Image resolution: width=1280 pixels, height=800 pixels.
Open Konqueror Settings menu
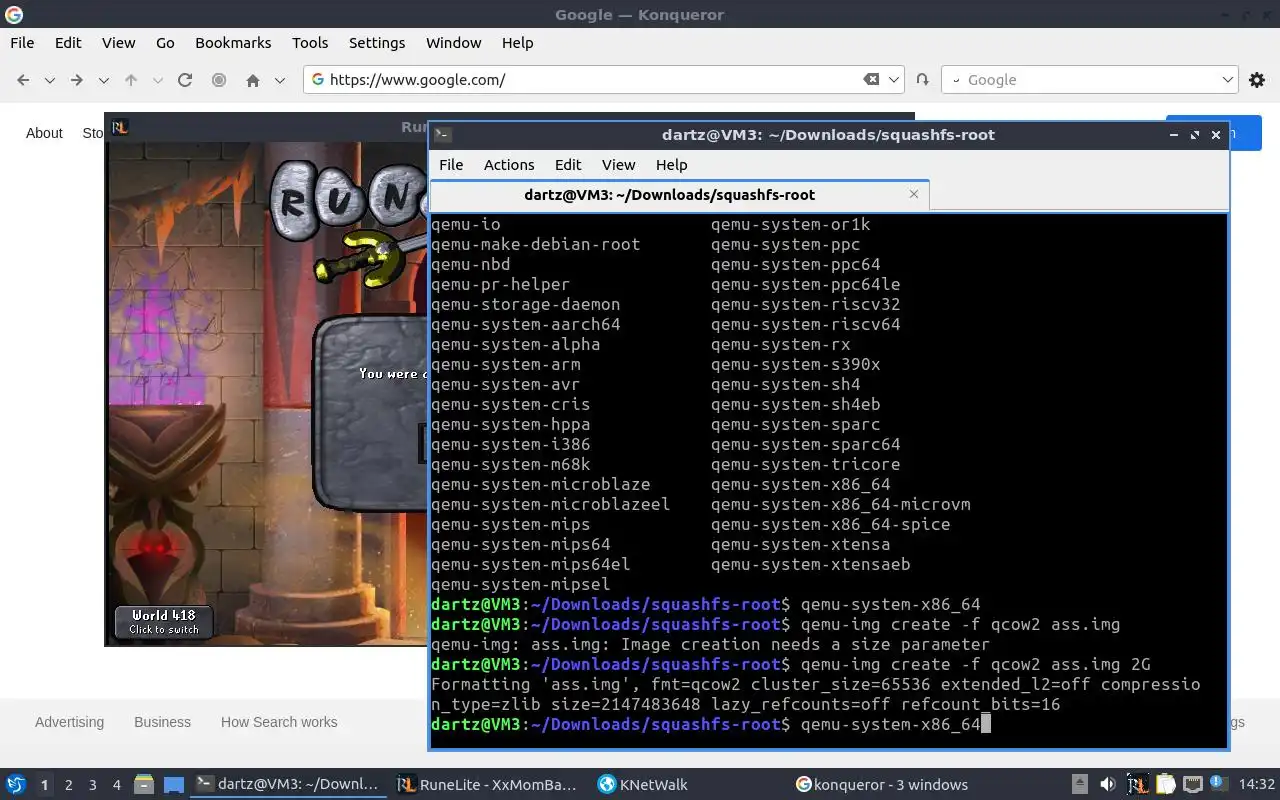[x=377, y=43]
